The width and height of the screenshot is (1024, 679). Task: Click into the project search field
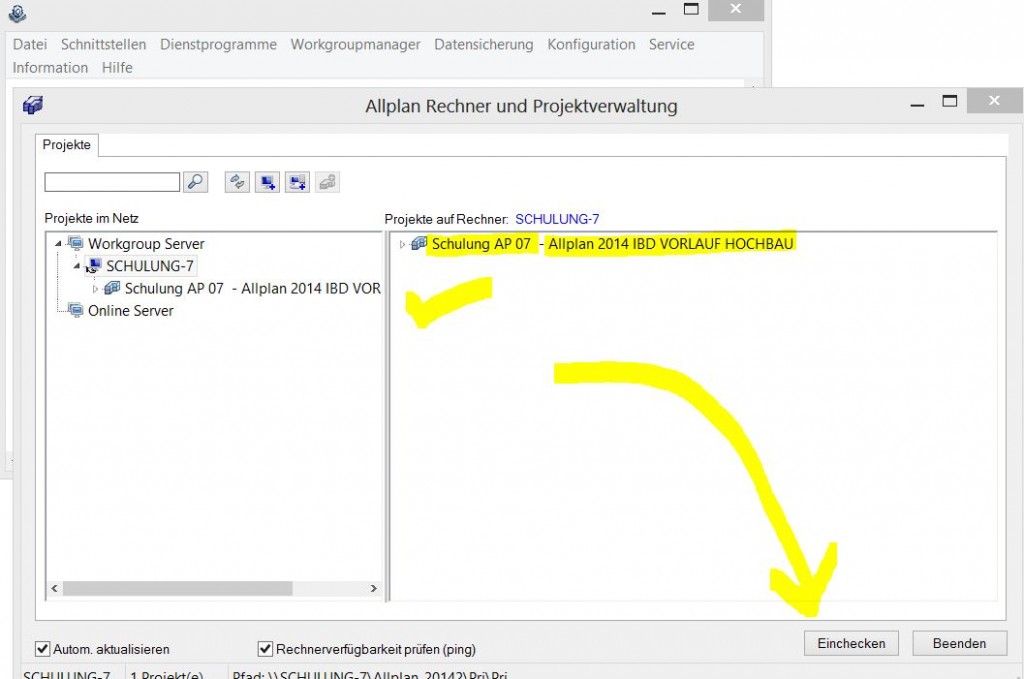point(112,182)
